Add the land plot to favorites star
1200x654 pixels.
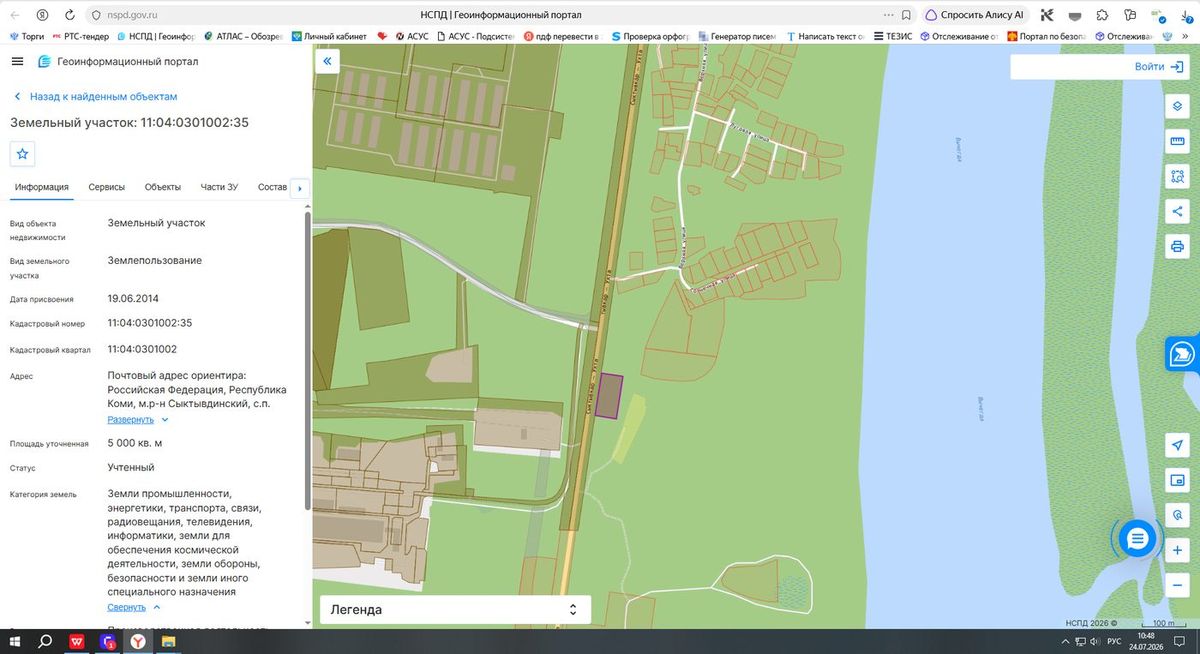(x=22, y=154)
